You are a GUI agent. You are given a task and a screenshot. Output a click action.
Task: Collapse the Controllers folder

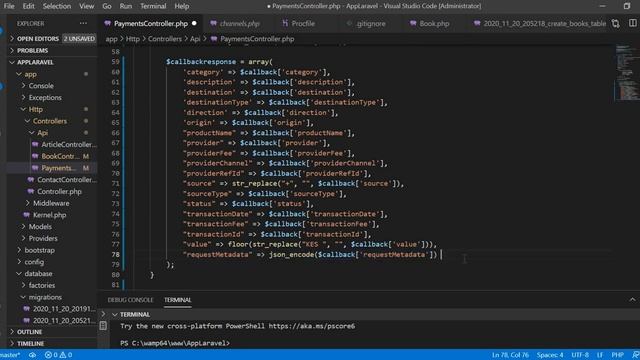click(27, 121)
